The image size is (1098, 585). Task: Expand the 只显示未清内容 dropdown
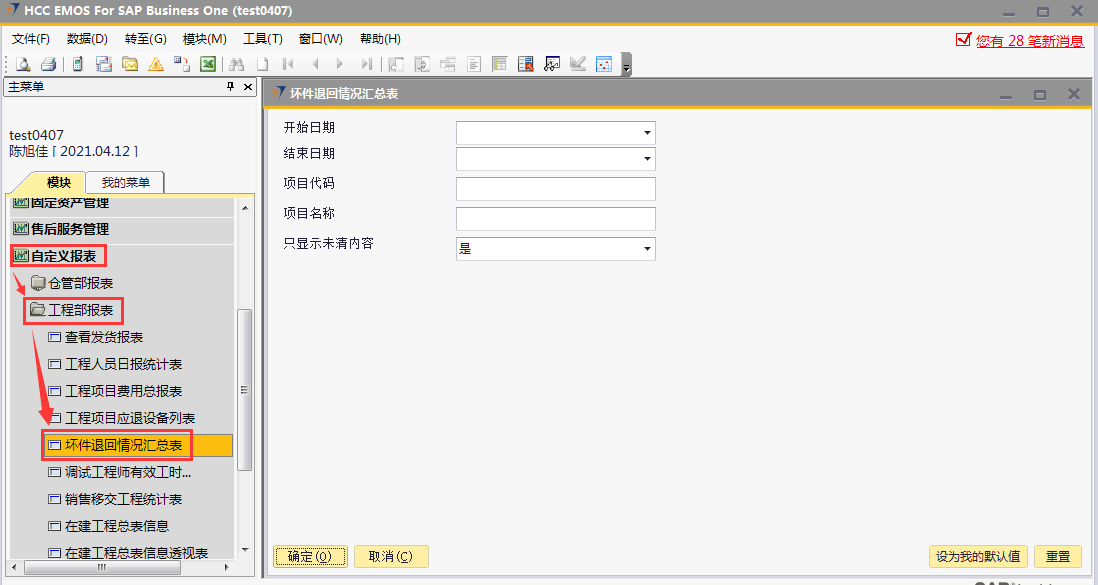[647, 249]
